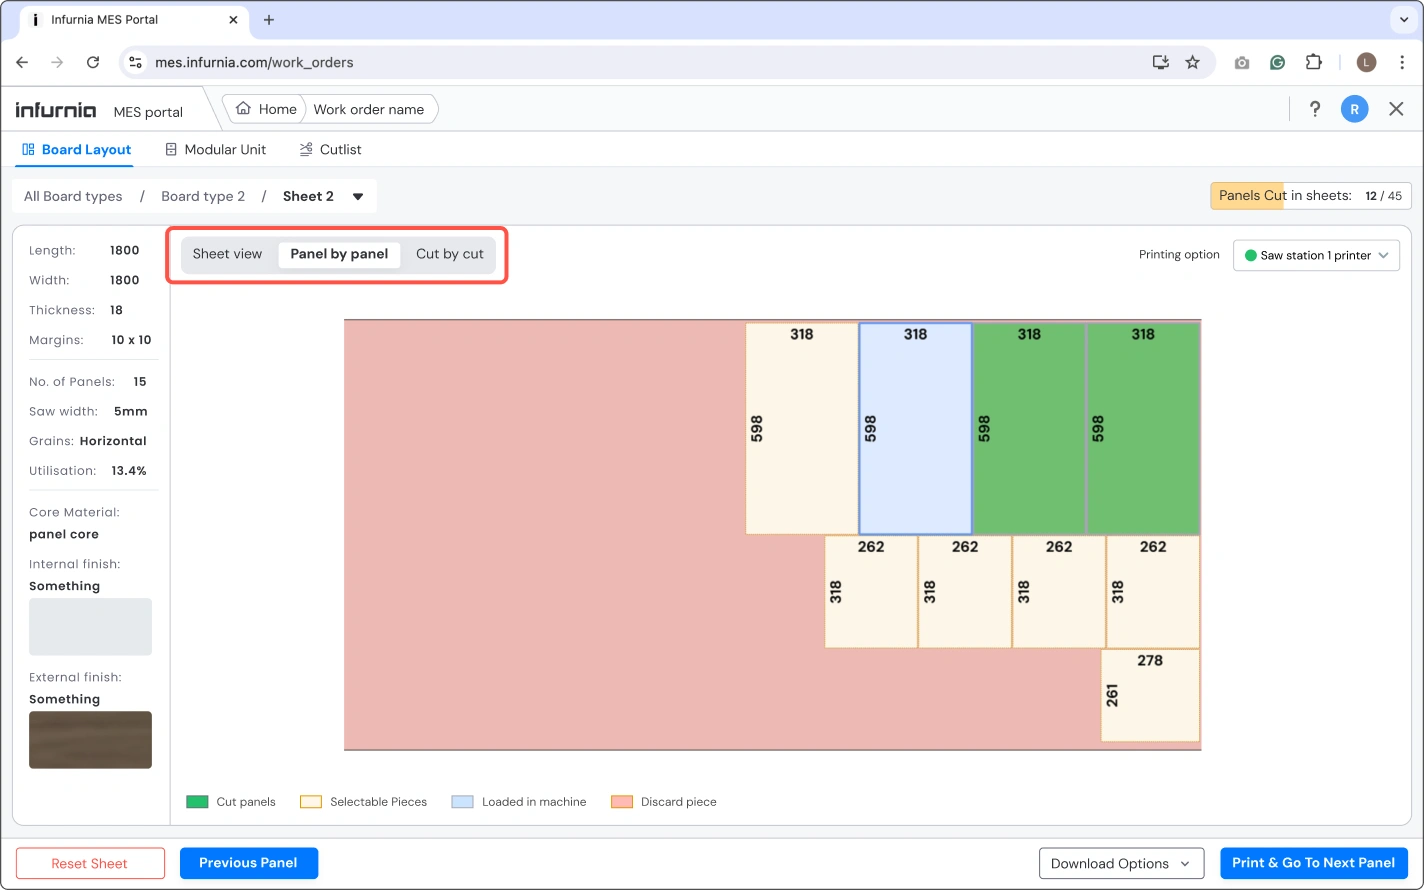Click the Thickness value 18
Viewport: 1424px width, 890px height.
[116, 310]
